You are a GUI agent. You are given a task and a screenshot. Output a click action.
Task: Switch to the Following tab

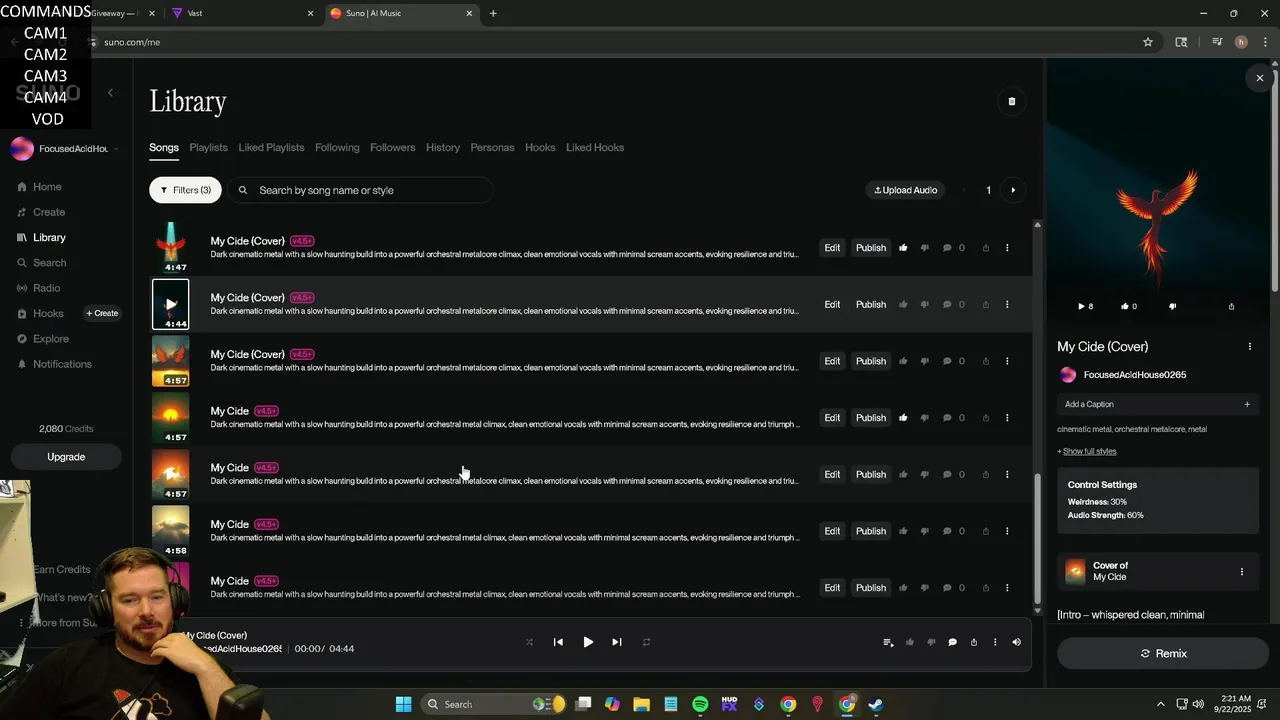pos(337,148)
